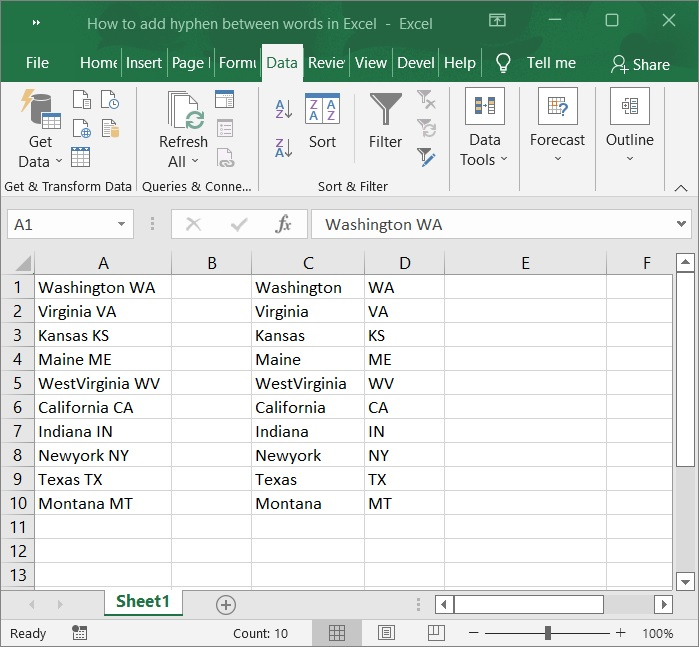Switch to Page Break Preview view

(436, 633)
